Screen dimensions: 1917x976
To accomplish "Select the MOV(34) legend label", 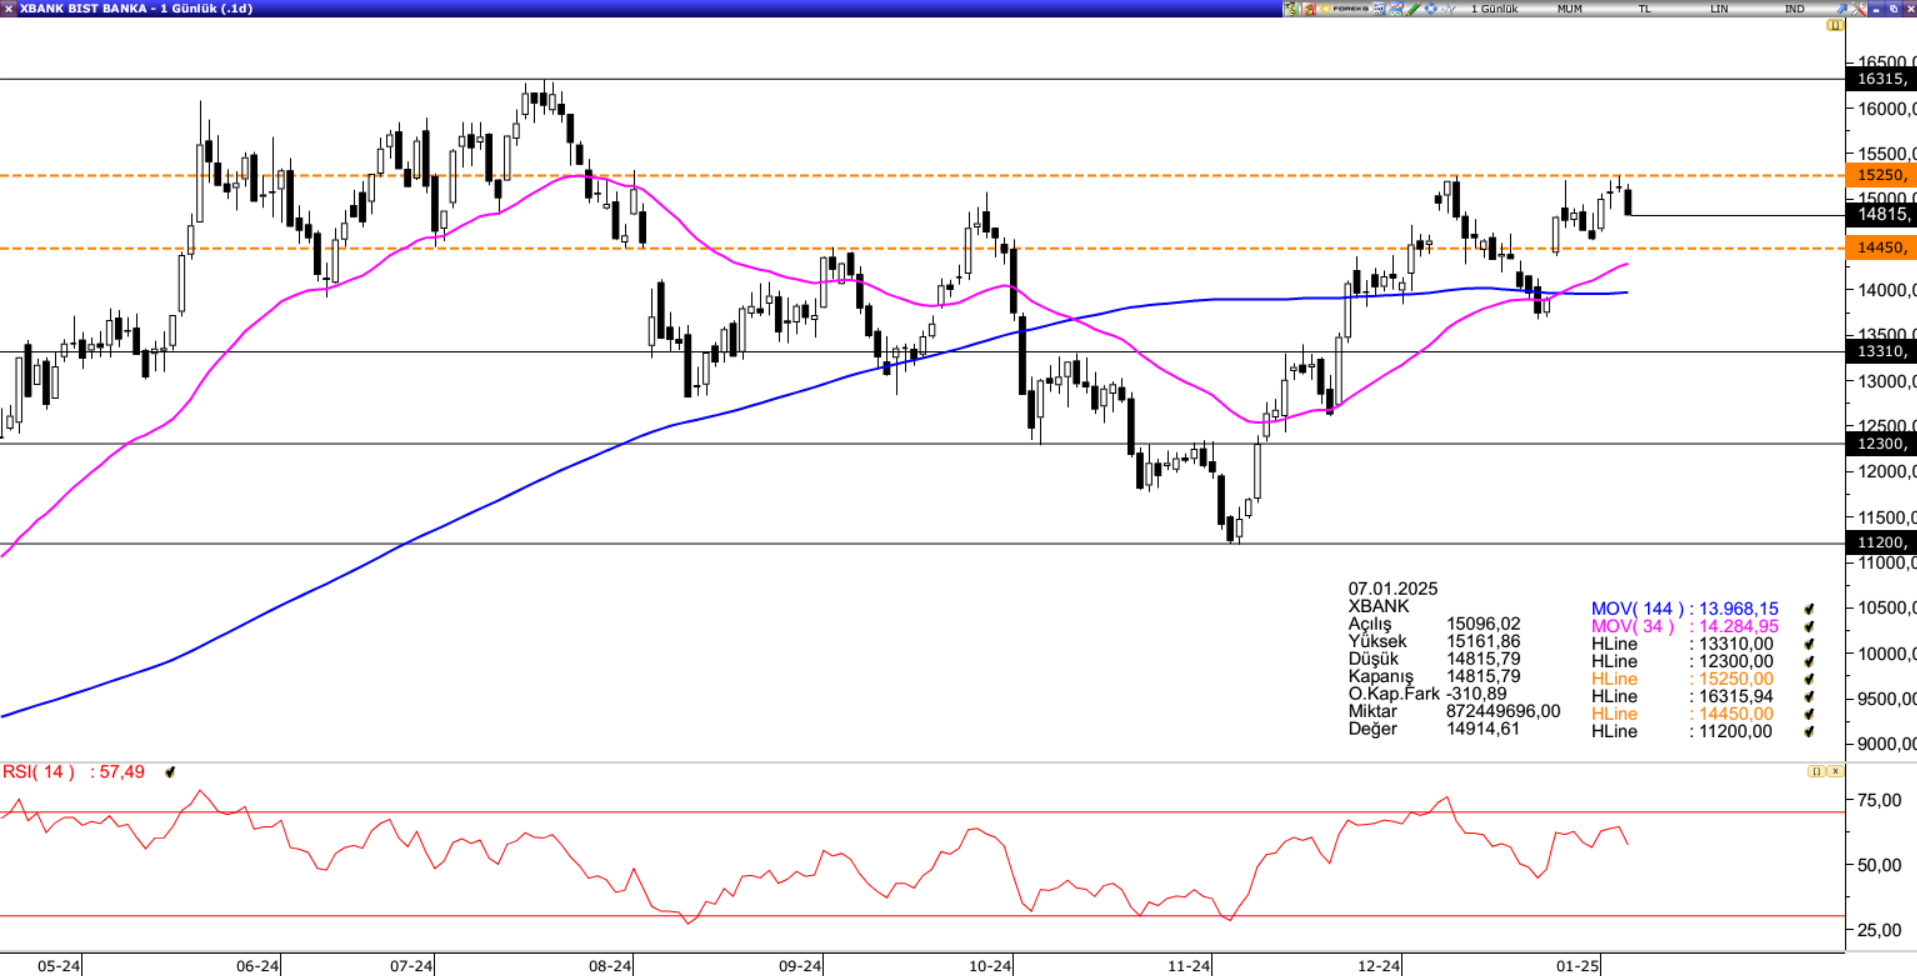I will (1632, 627).
